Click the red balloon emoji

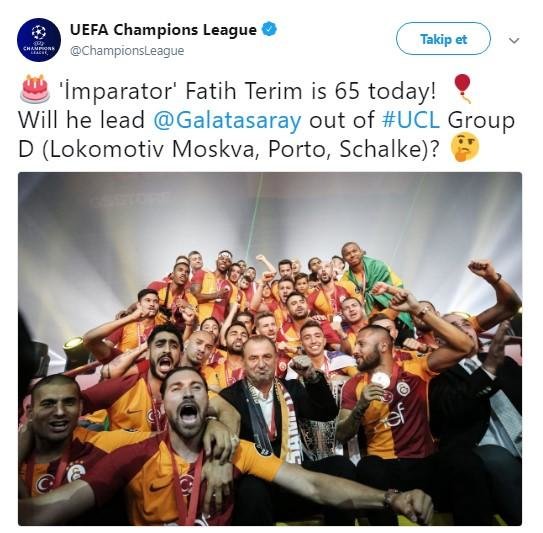coord(463,89)
